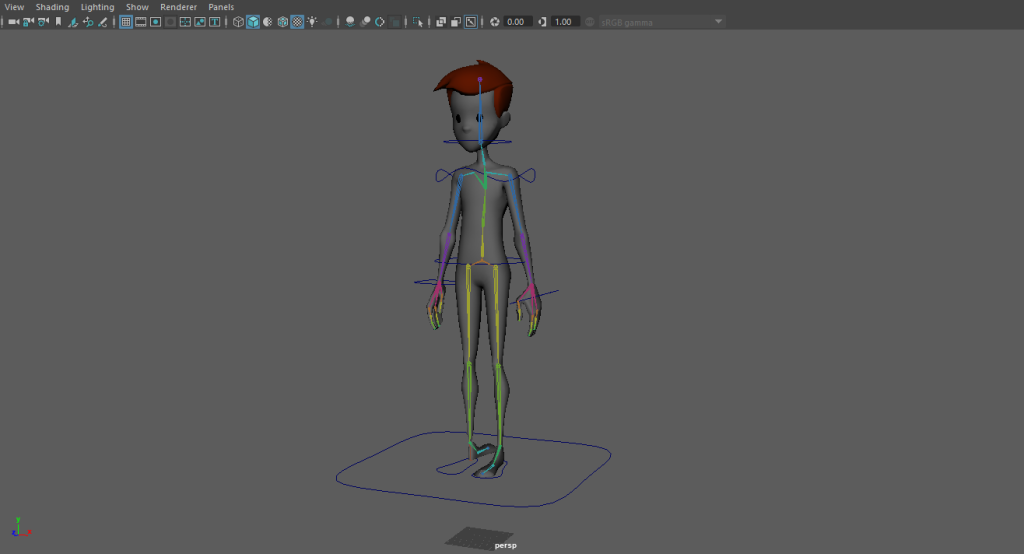
Task: Toggle the viewport Grid display
Action: [126, 21]
